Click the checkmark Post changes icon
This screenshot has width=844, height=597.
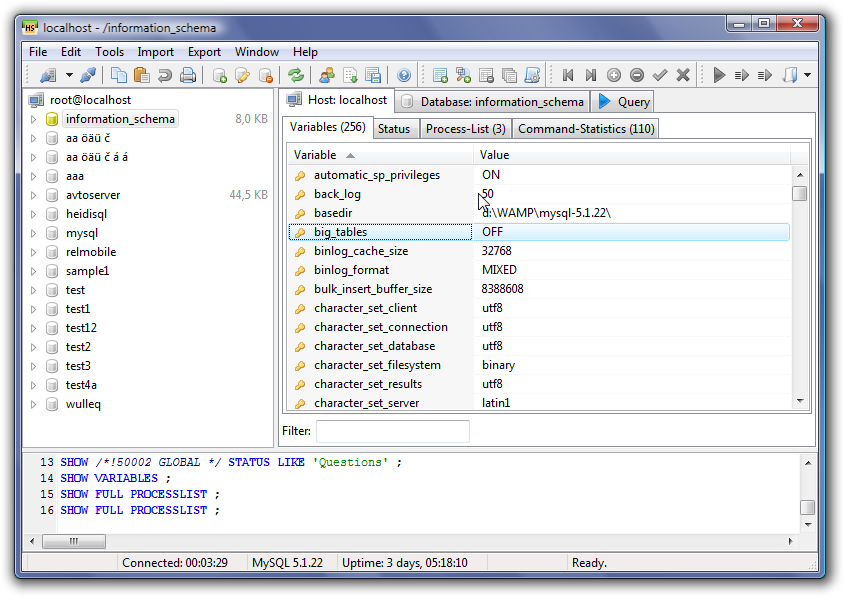click(660, 75)
